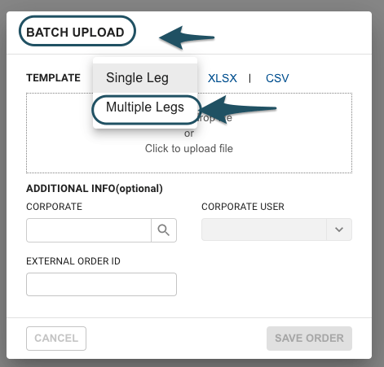Click the External Order ID label

click(73, 261)
